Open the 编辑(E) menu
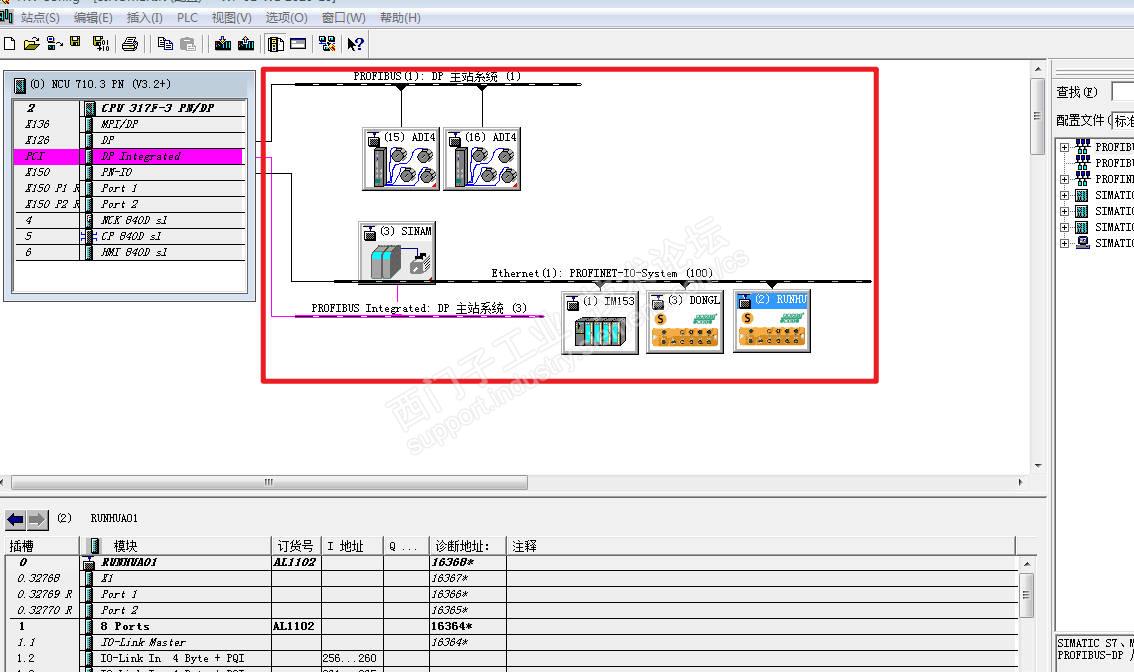Screen dimensions: 1134x672 pos(93,17)
